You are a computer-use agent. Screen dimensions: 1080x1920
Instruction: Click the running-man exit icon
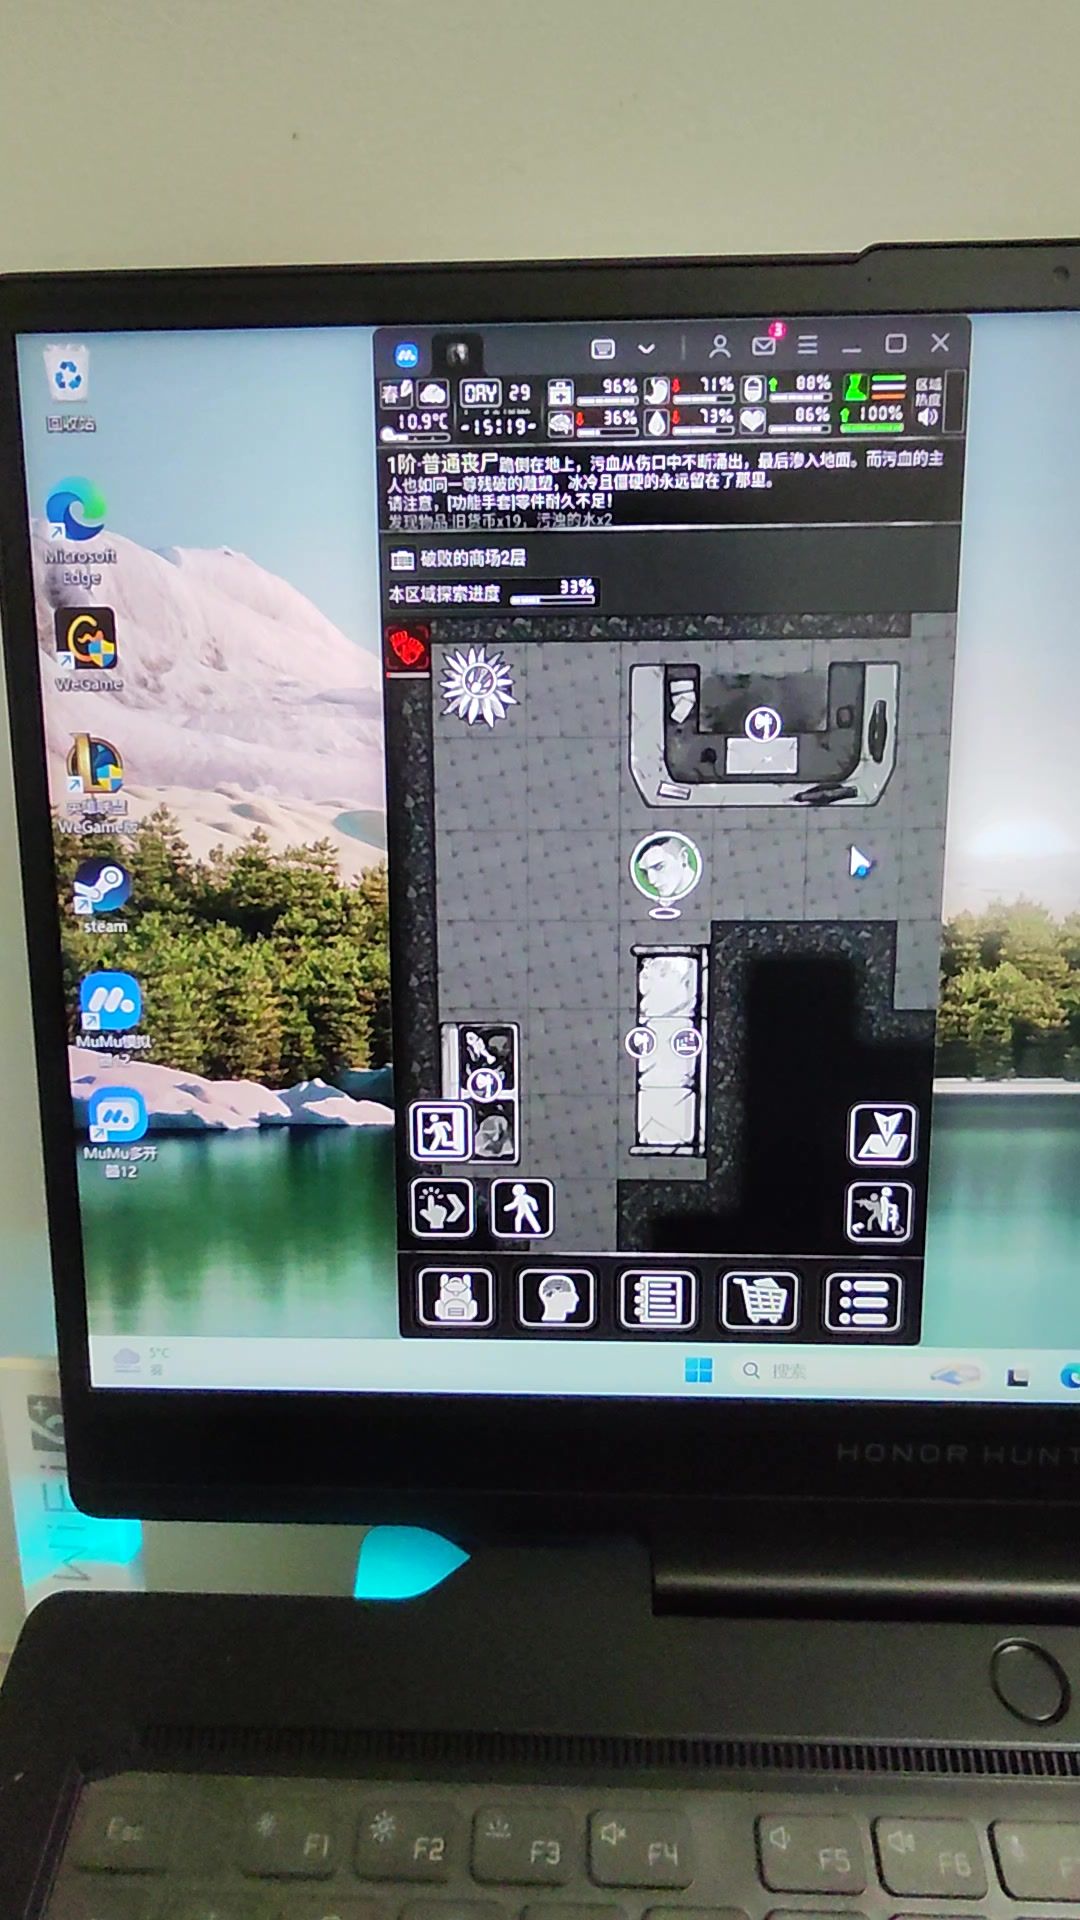pyautogui.click(x=441, y=1131)
